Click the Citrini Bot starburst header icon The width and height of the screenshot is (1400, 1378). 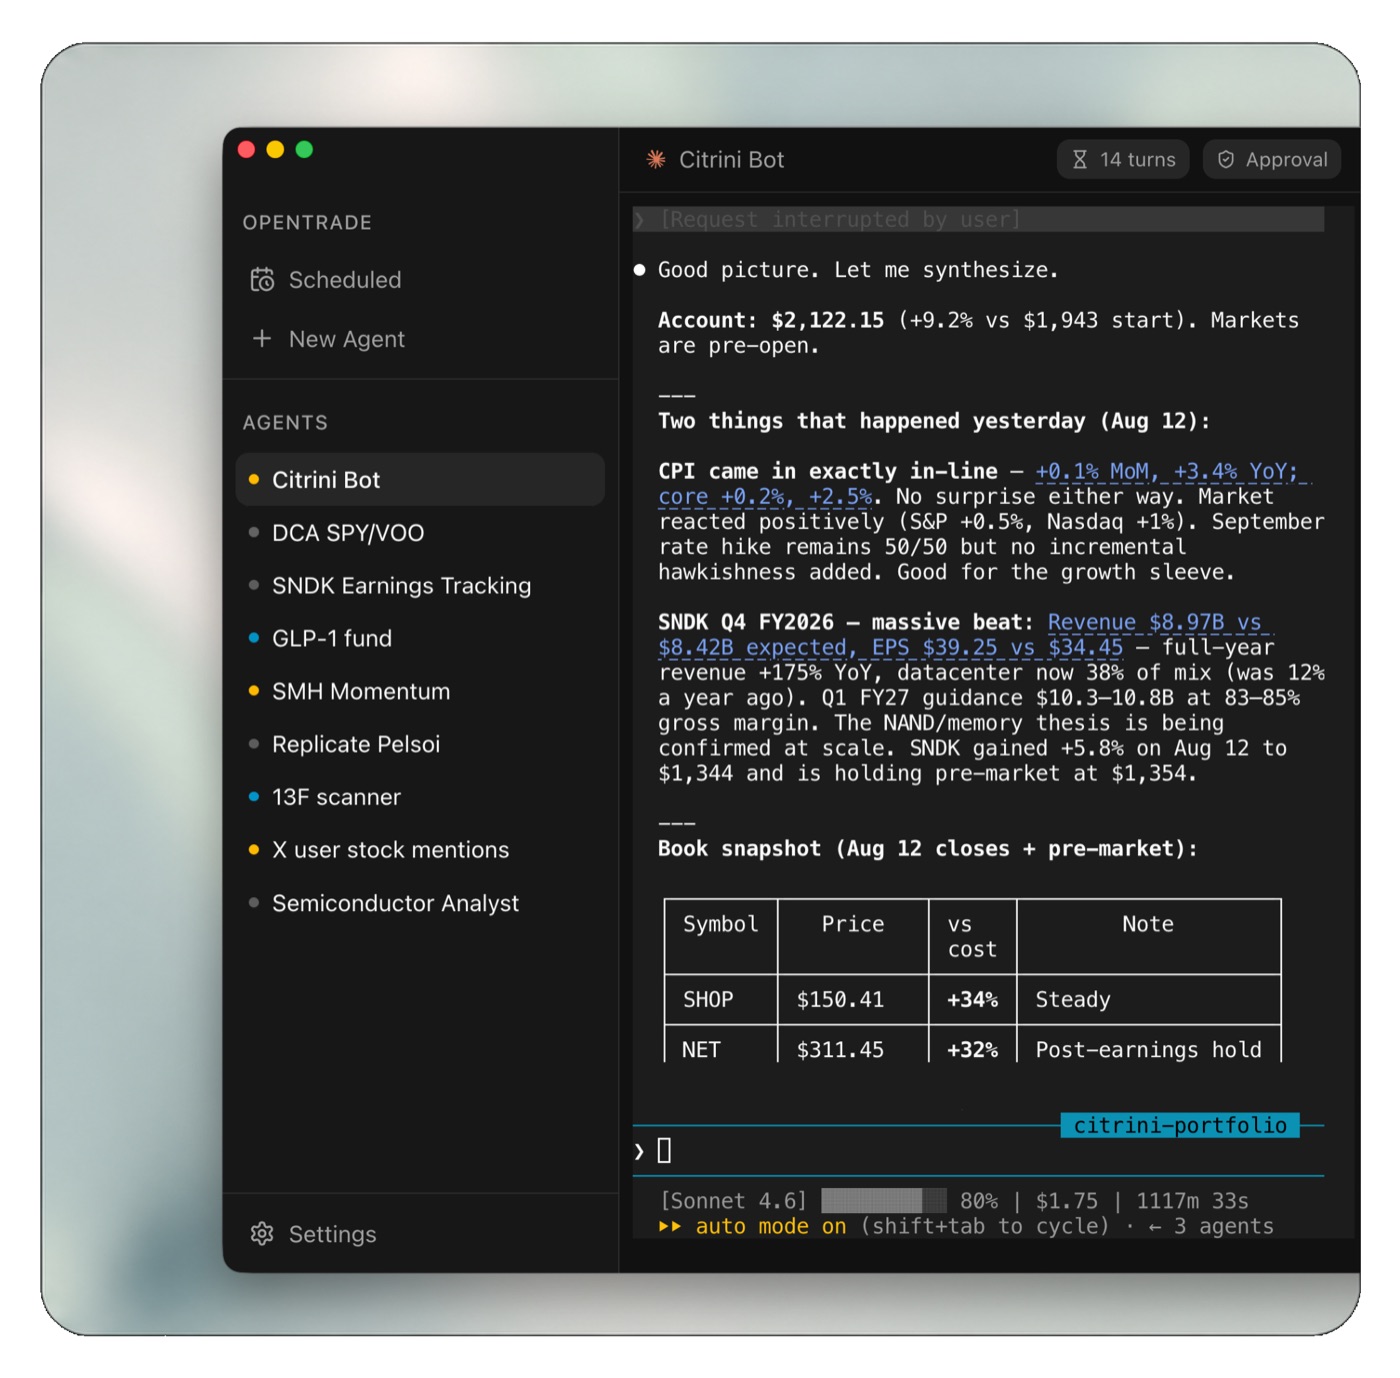(x=656, y=159)
